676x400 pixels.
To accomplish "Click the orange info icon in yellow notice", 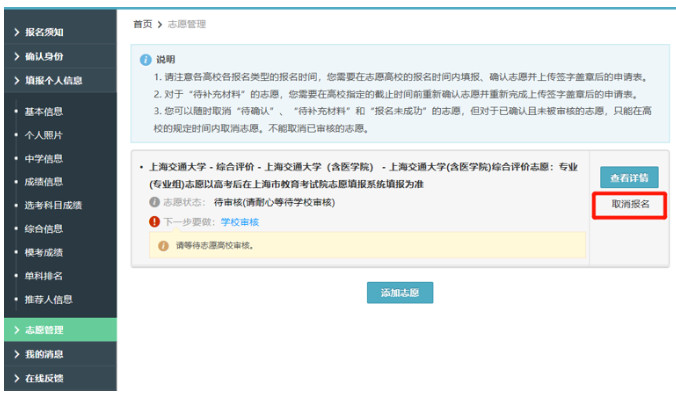I will (x=163, y=246).
